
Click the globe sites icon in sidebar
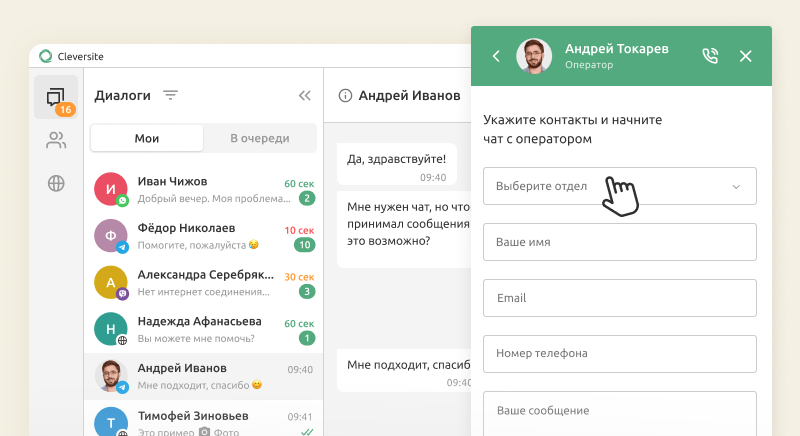click(56, 183)
